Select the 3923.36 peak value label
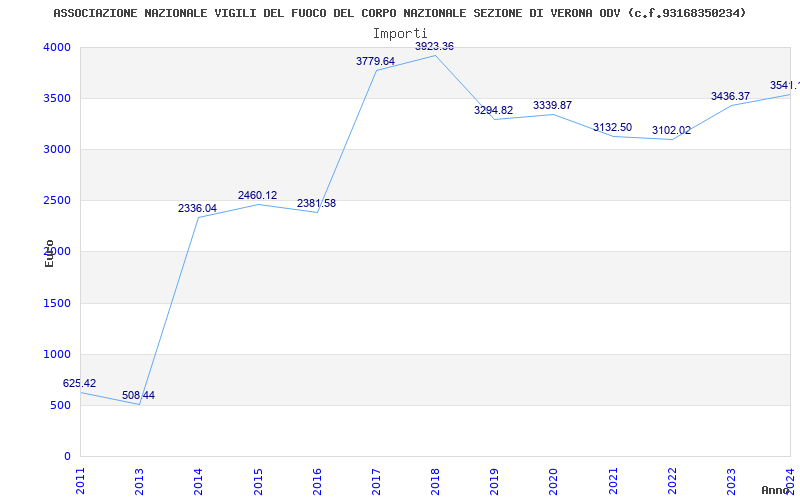 point(434,46)
